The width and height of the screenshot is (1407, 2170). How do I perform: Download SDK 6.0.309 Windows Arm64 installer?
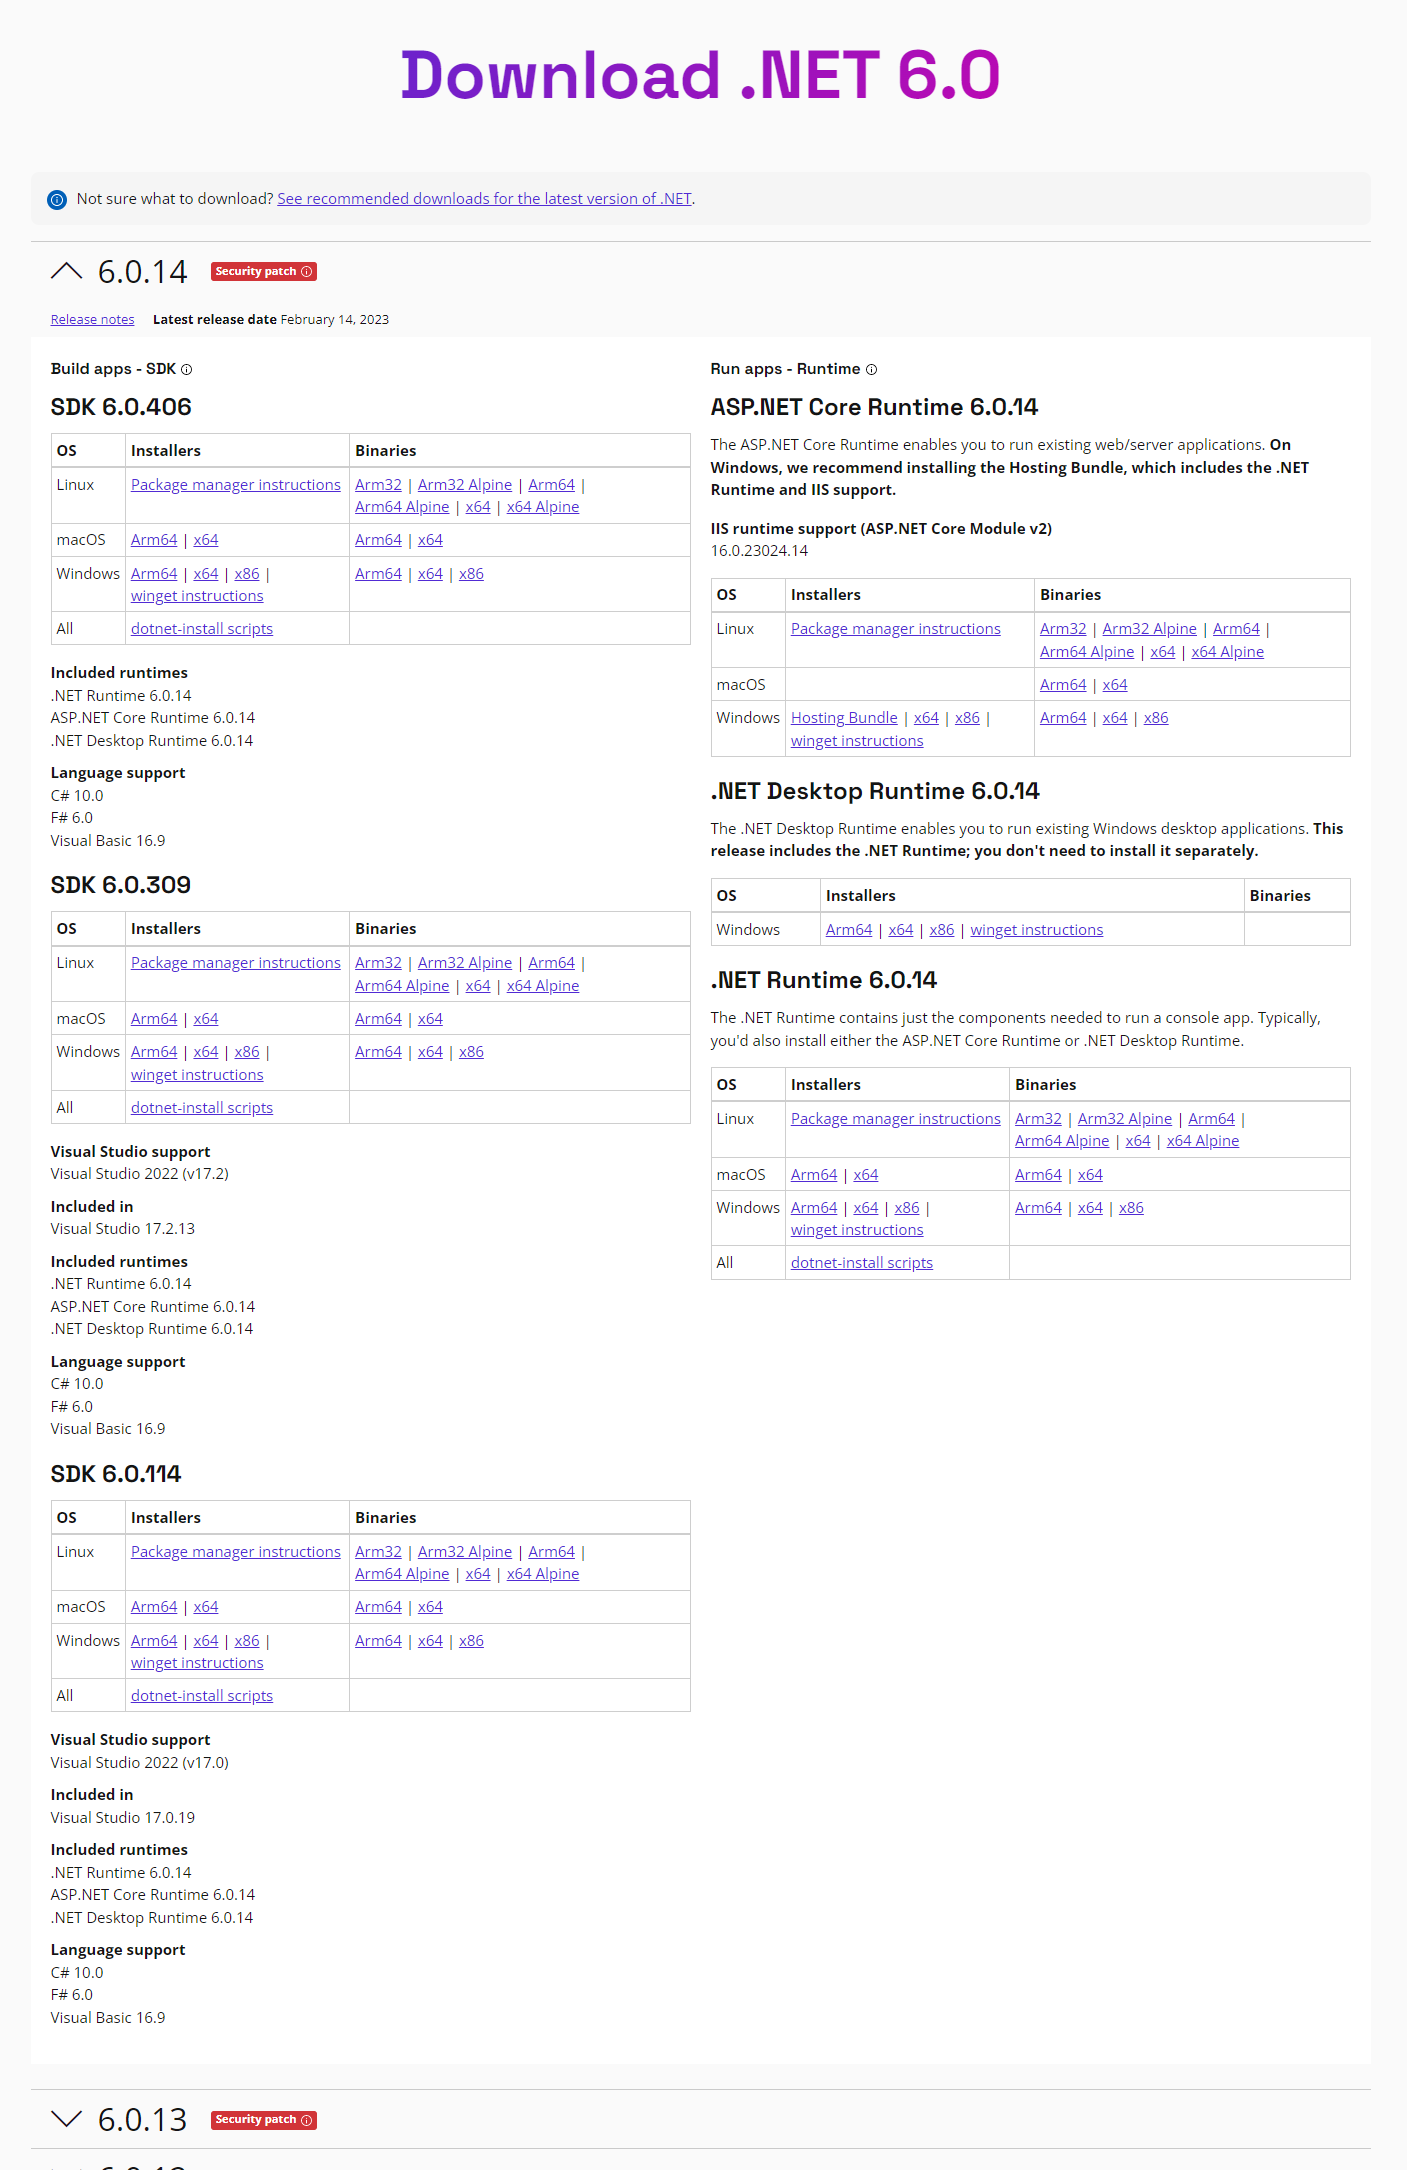pyautogui.click(x=154, y=1051)
